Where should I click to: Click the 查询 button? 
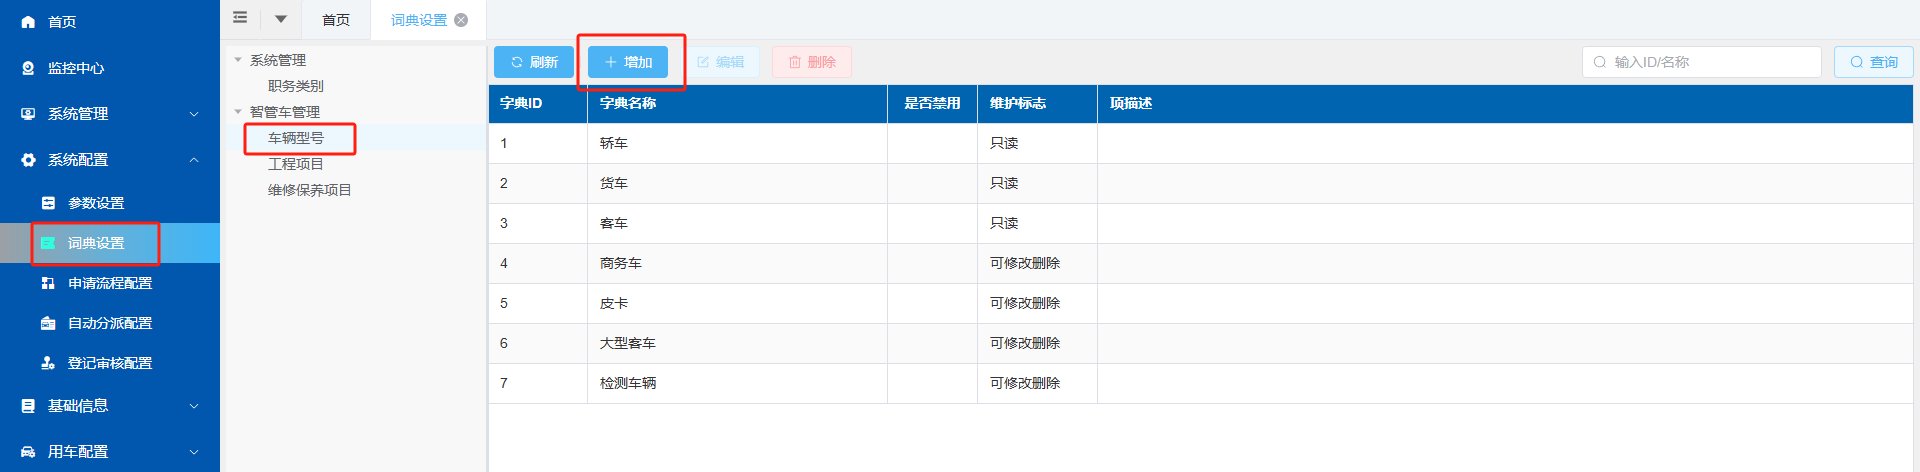1873,62
